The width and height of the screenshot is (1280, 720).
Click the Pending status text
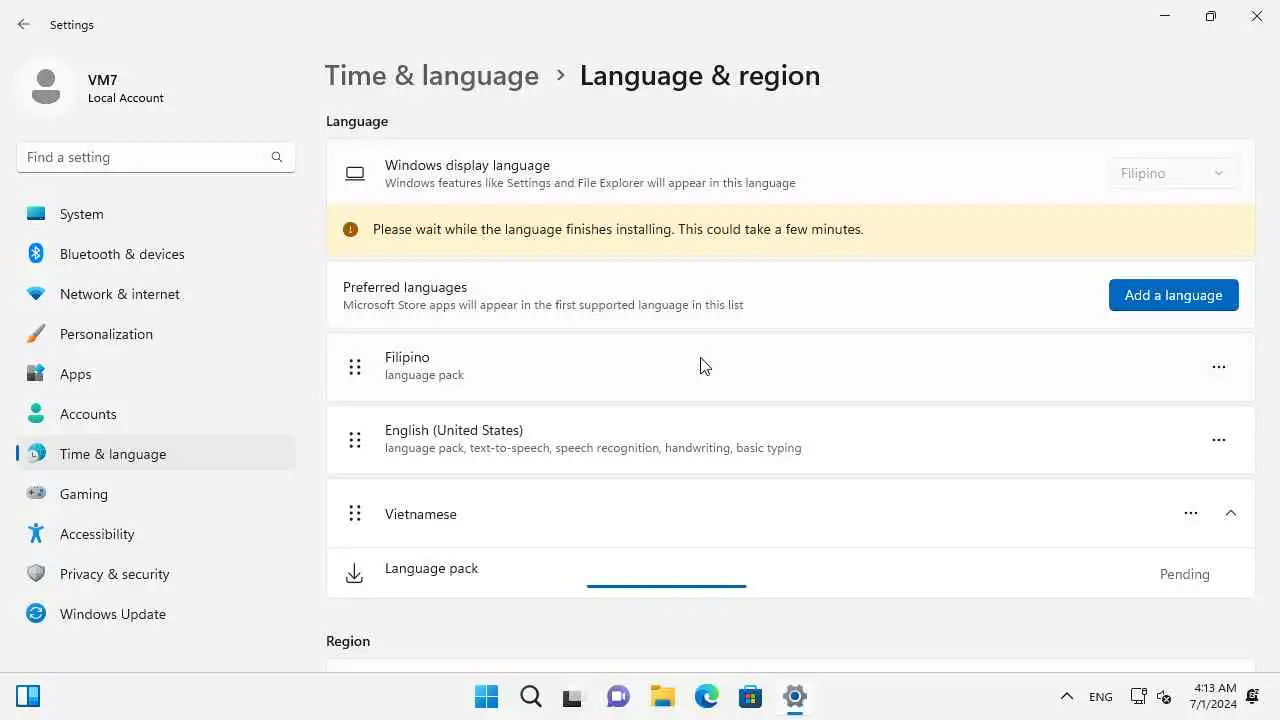[1185, 574]
